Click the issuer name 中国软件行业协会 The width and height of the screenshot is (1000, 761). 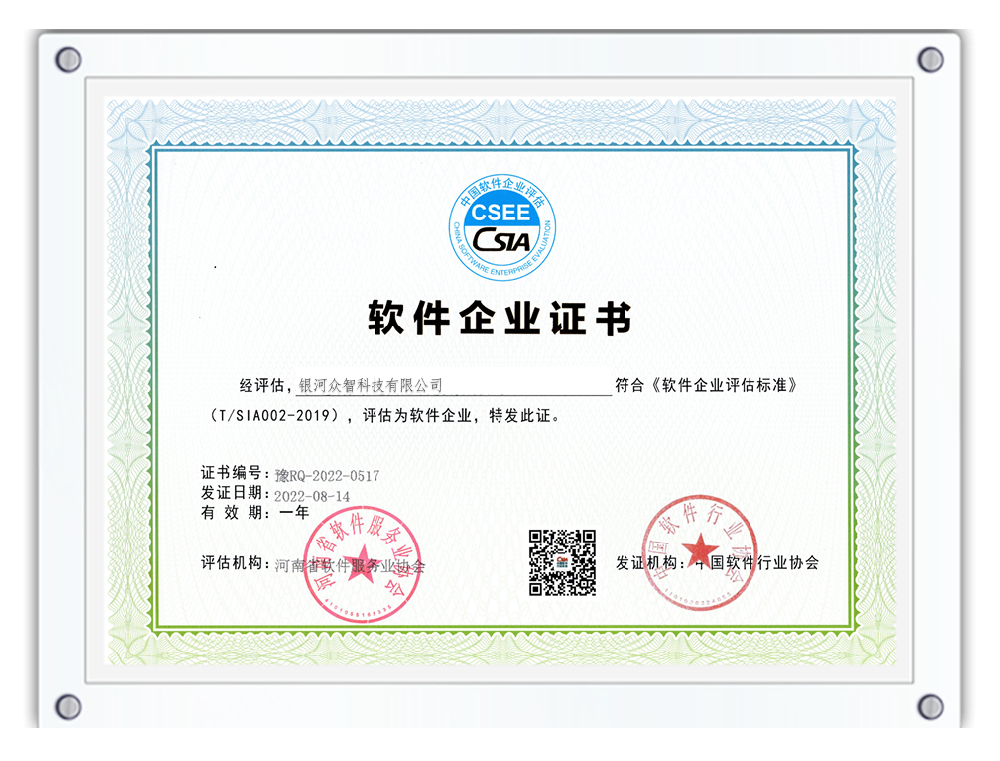pos(757,563)
